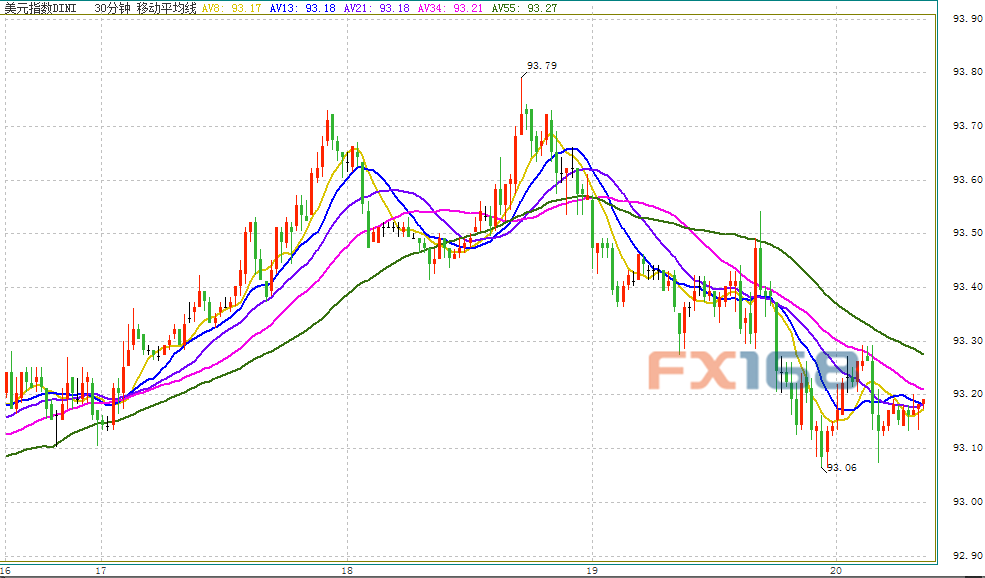Click the 93.00 price axis label
Image resolution: width=985 pixels, height=578 pixels.
[967, 502]
